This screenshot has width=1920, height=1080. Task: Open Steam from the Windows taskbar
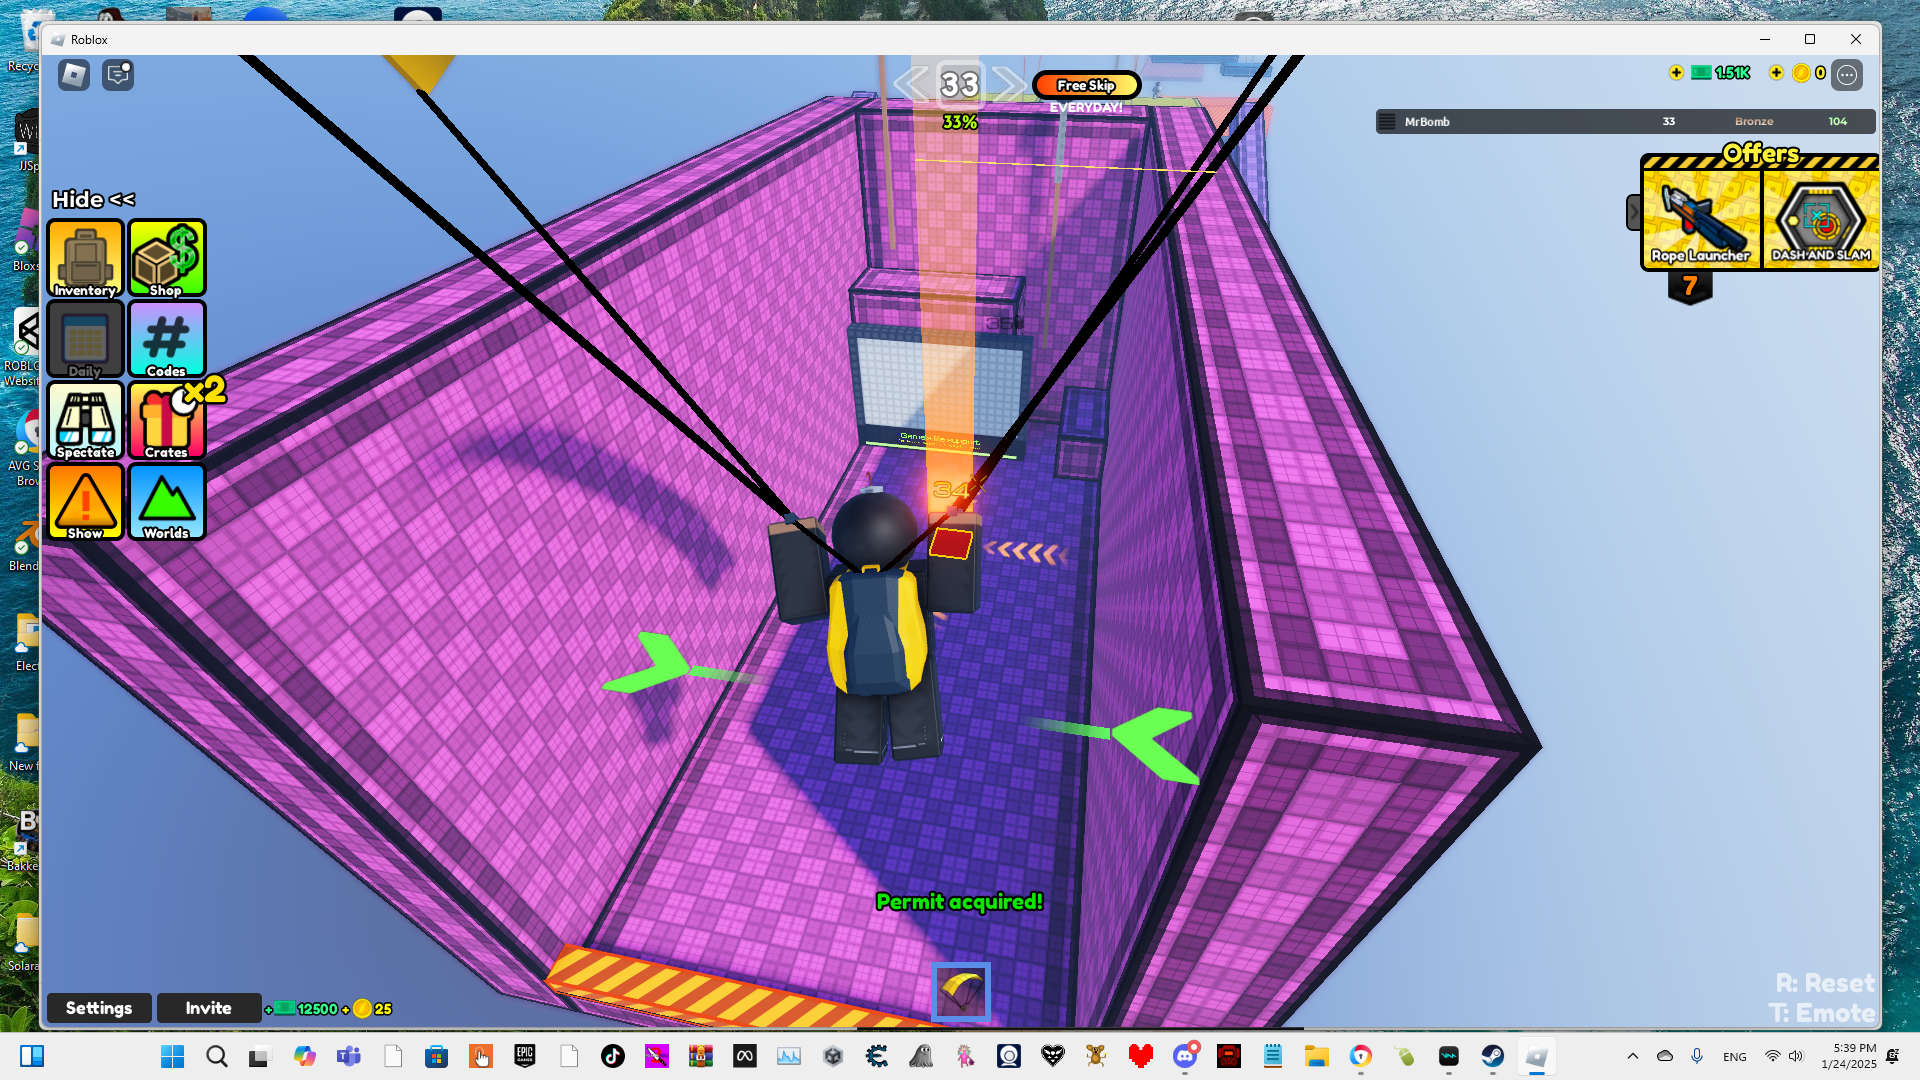pos(1492,1056)
